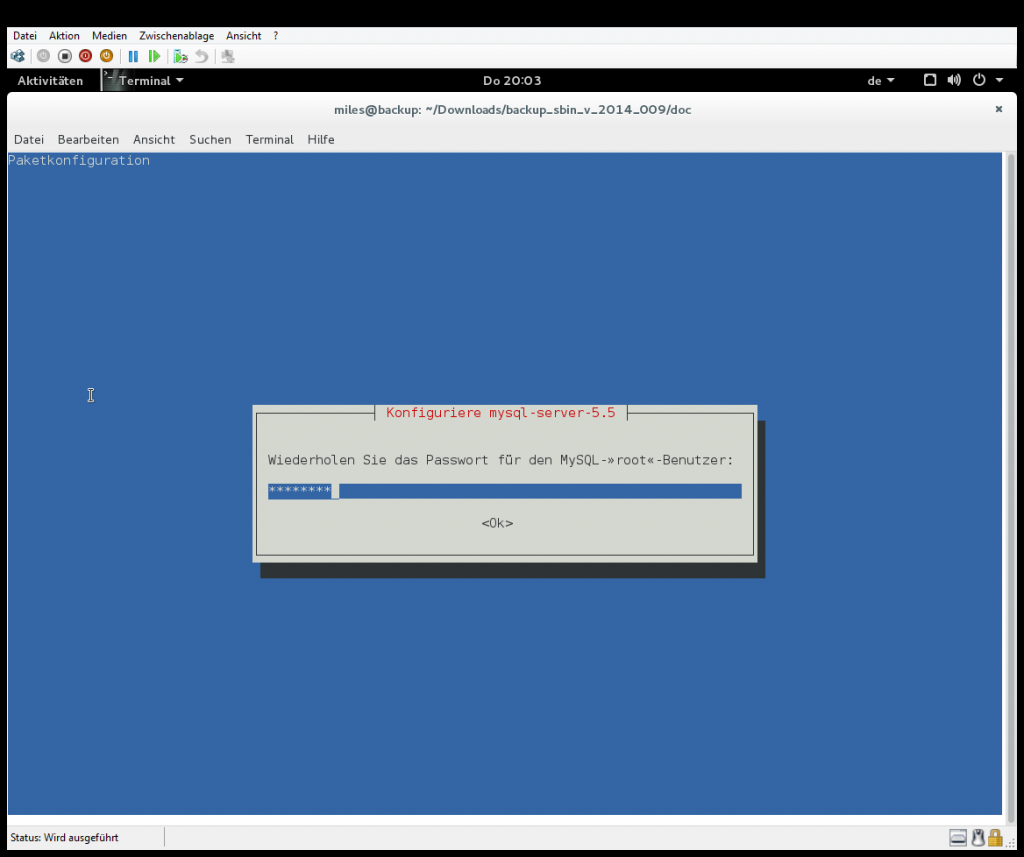This screenshot has width=1024, height=857.
Task: Click the keyboard icon in status bar
Action: coord(957,837)
